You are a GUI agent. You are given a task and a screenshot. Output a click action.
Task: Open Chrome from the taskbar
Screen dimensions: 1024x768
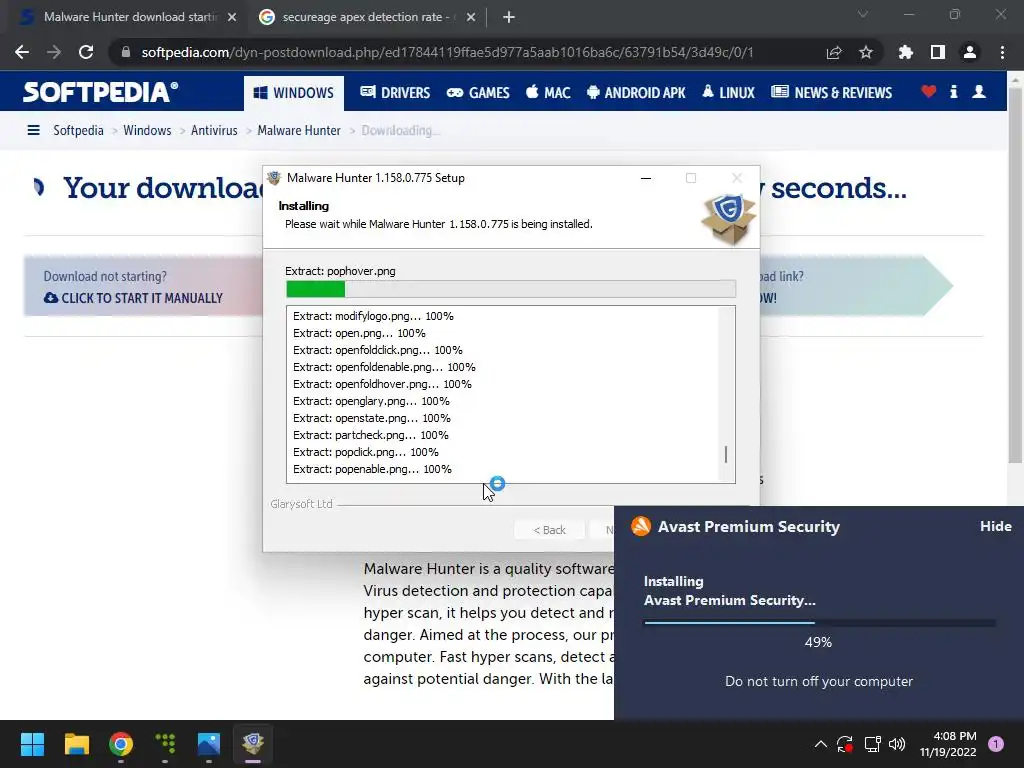tap(121, 744)
